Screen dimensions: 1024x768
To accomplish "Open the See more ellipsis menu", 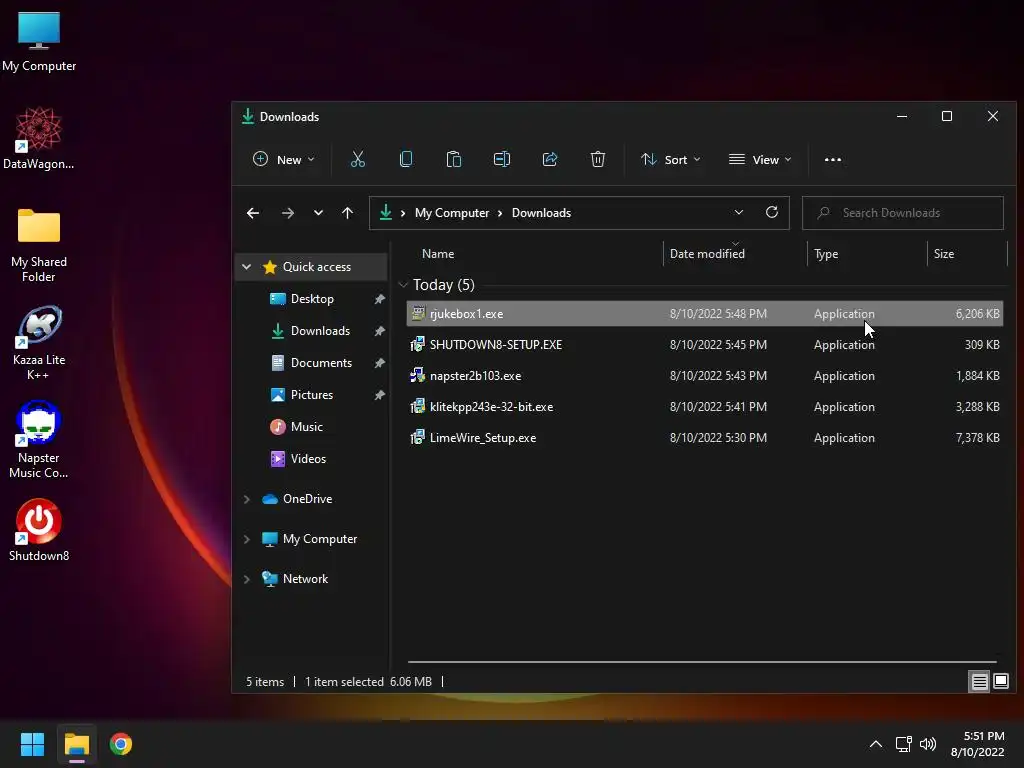I will click(833, 159).
